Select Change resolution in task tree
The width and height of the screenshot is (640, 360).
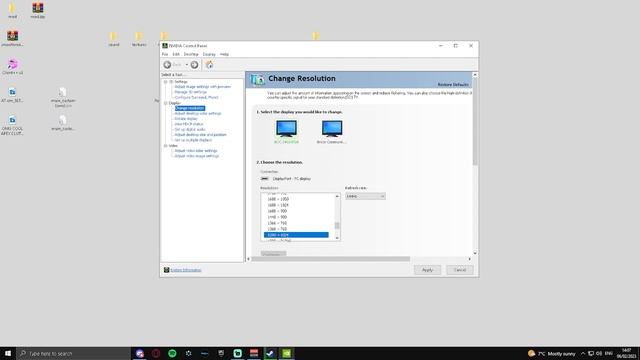pyautogui.click(x=190, y=108)
